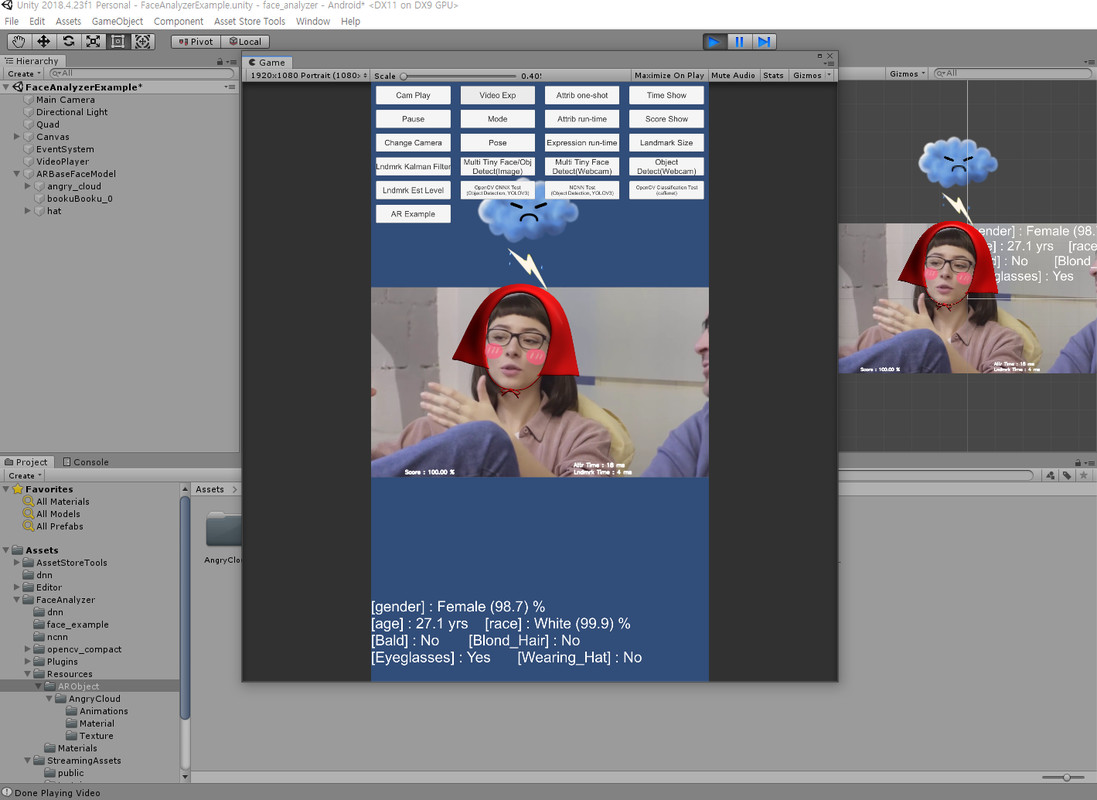Select the Scale tool
The image size is (1097, 800).
(x=92, y=42)
